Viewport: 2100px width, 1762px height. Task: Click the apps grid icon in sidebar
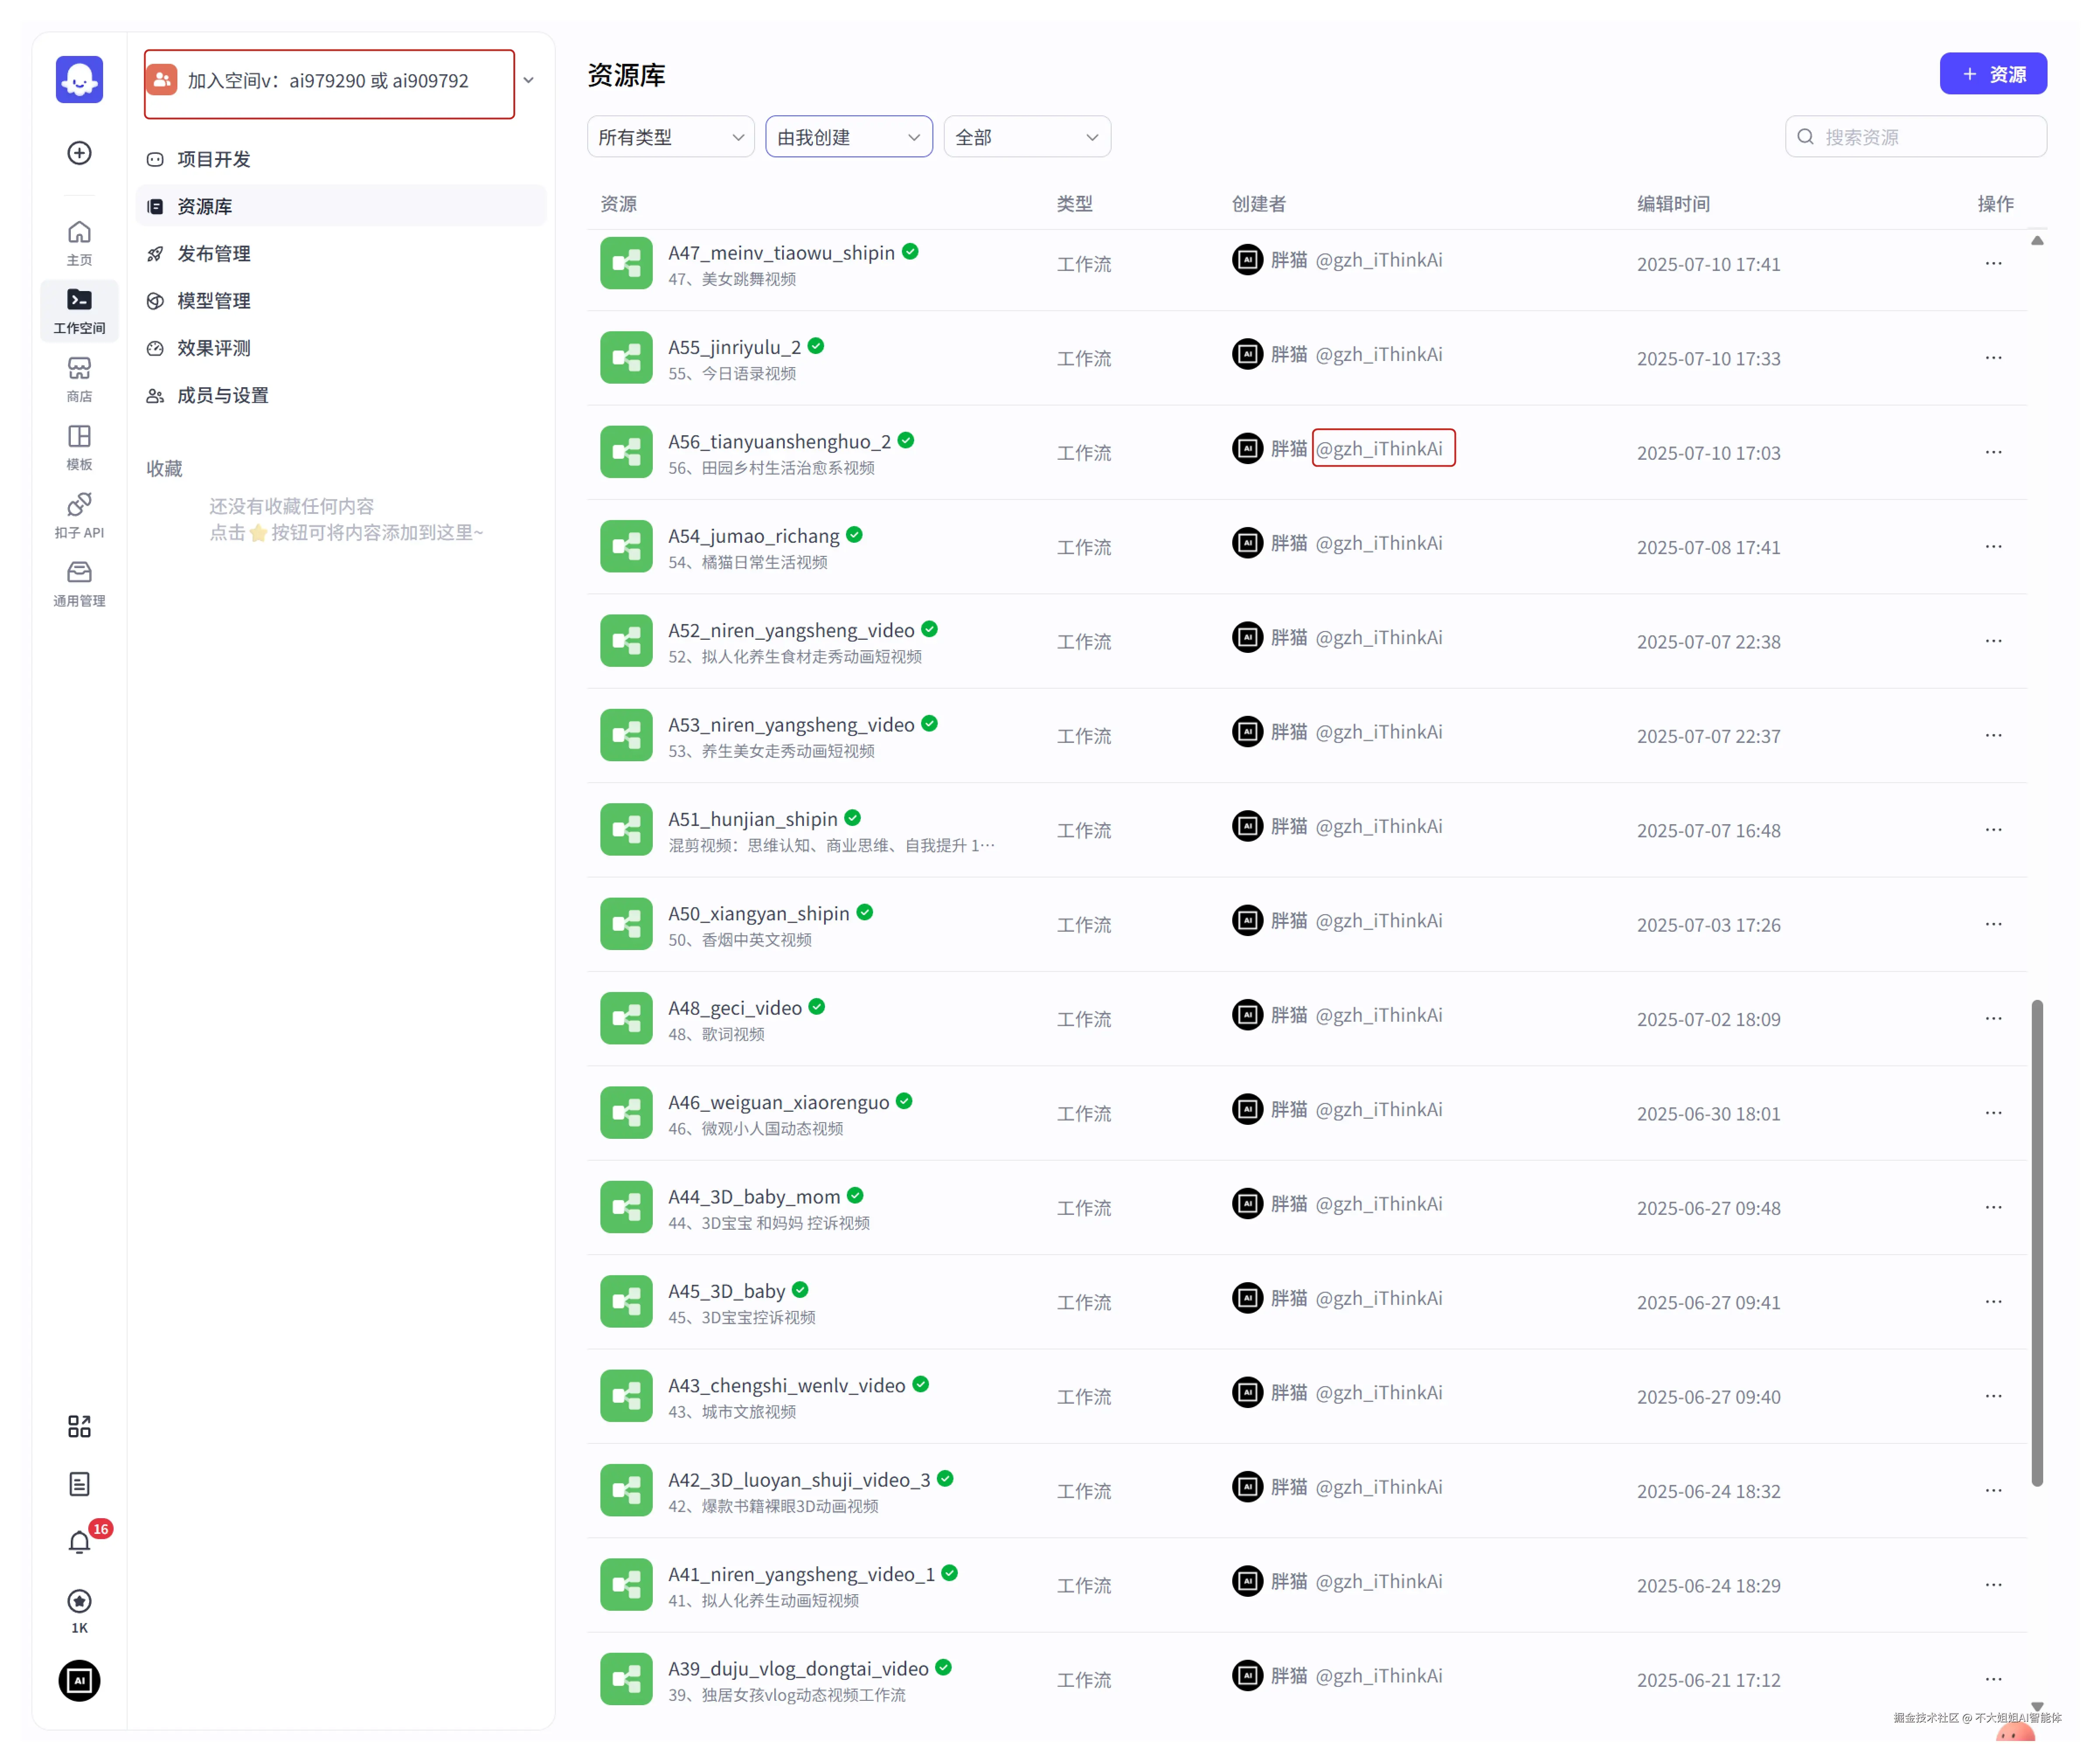(79, 1426)
